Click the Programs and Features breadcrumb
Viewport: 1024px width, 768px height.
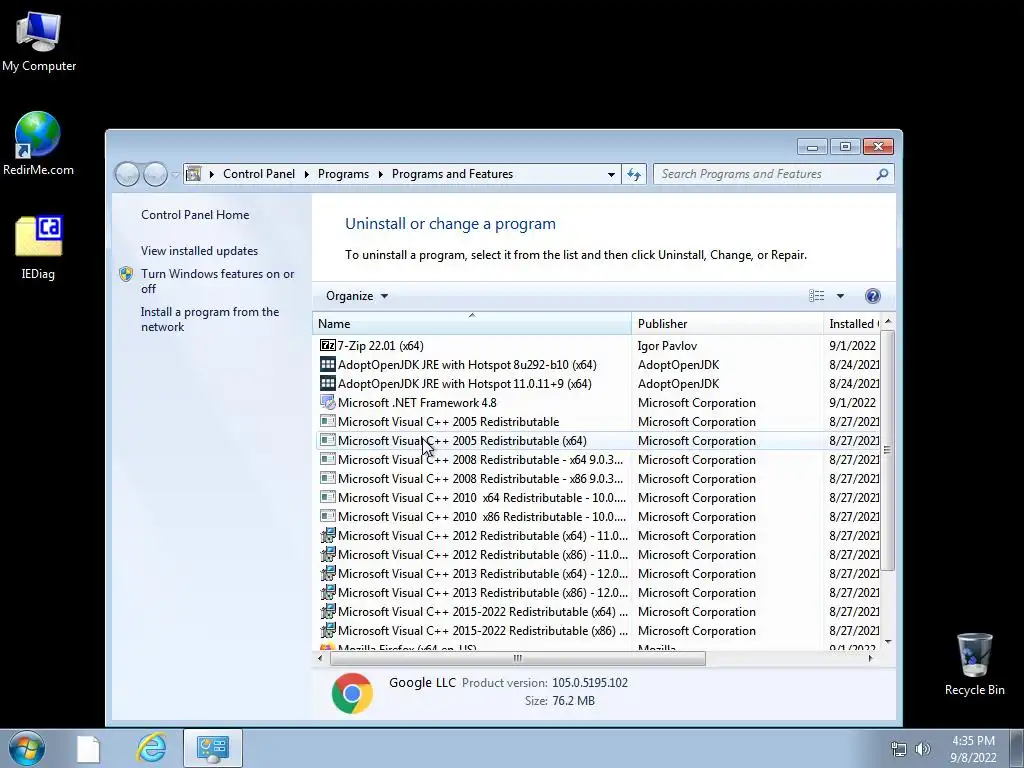pyautogui.click(x=452, y=174)
